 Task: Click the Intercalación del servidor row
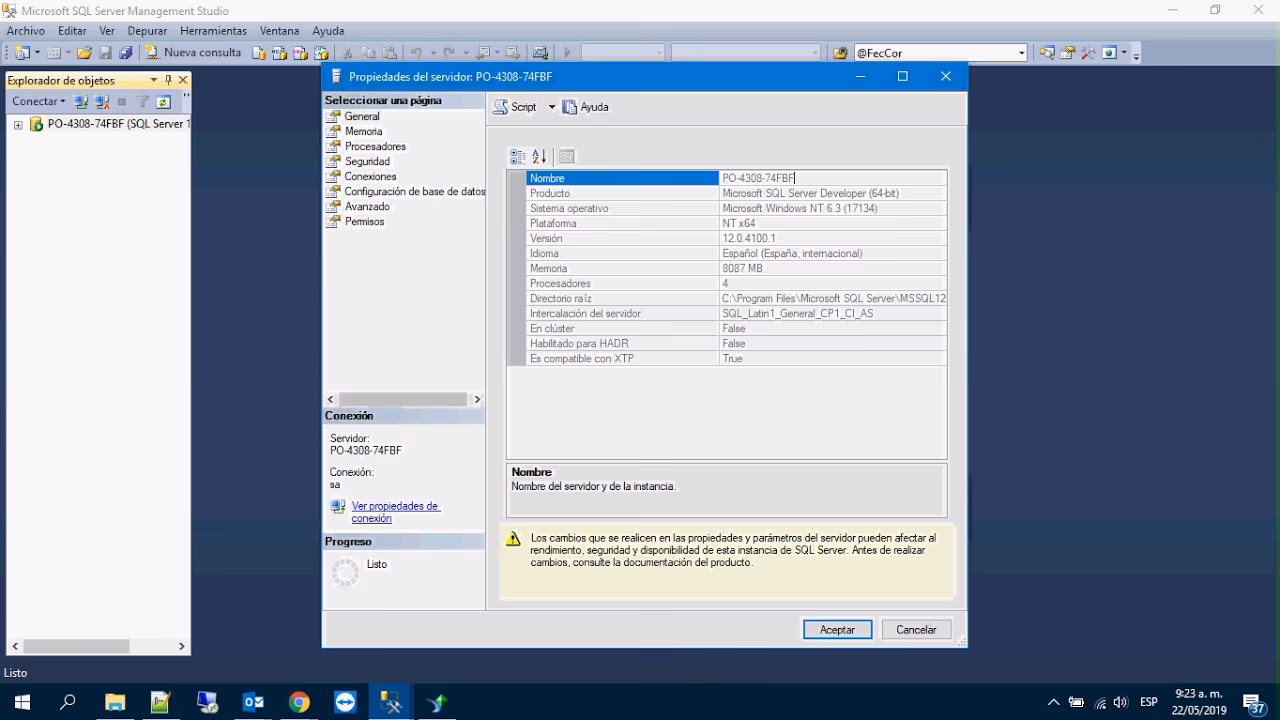(736, 313)
